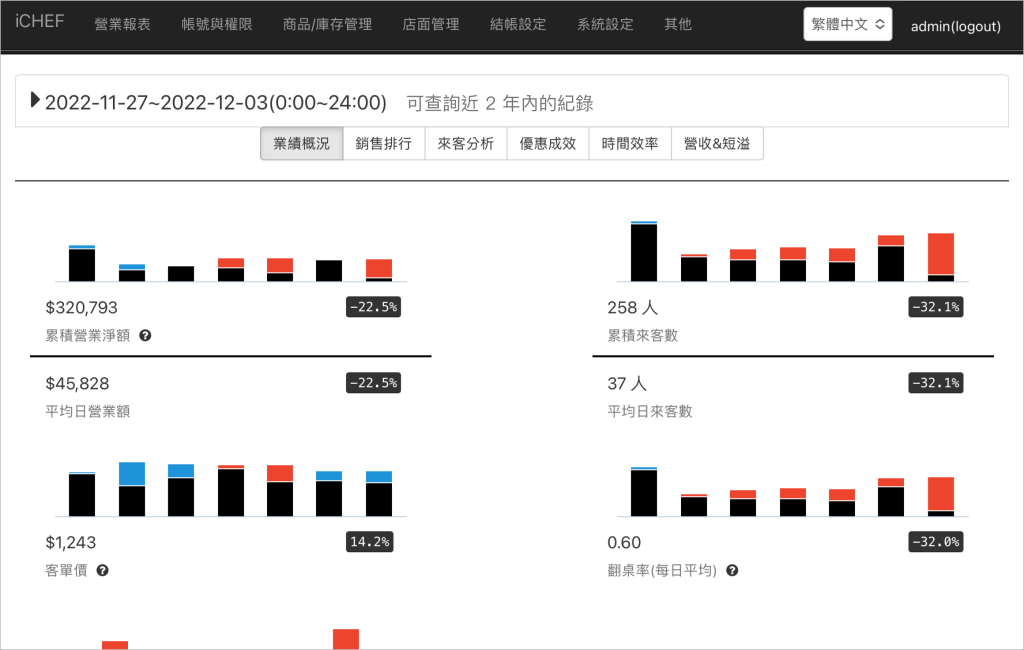
Task: Switch to the 來客分析 tab
Action: tap(466, 143)
